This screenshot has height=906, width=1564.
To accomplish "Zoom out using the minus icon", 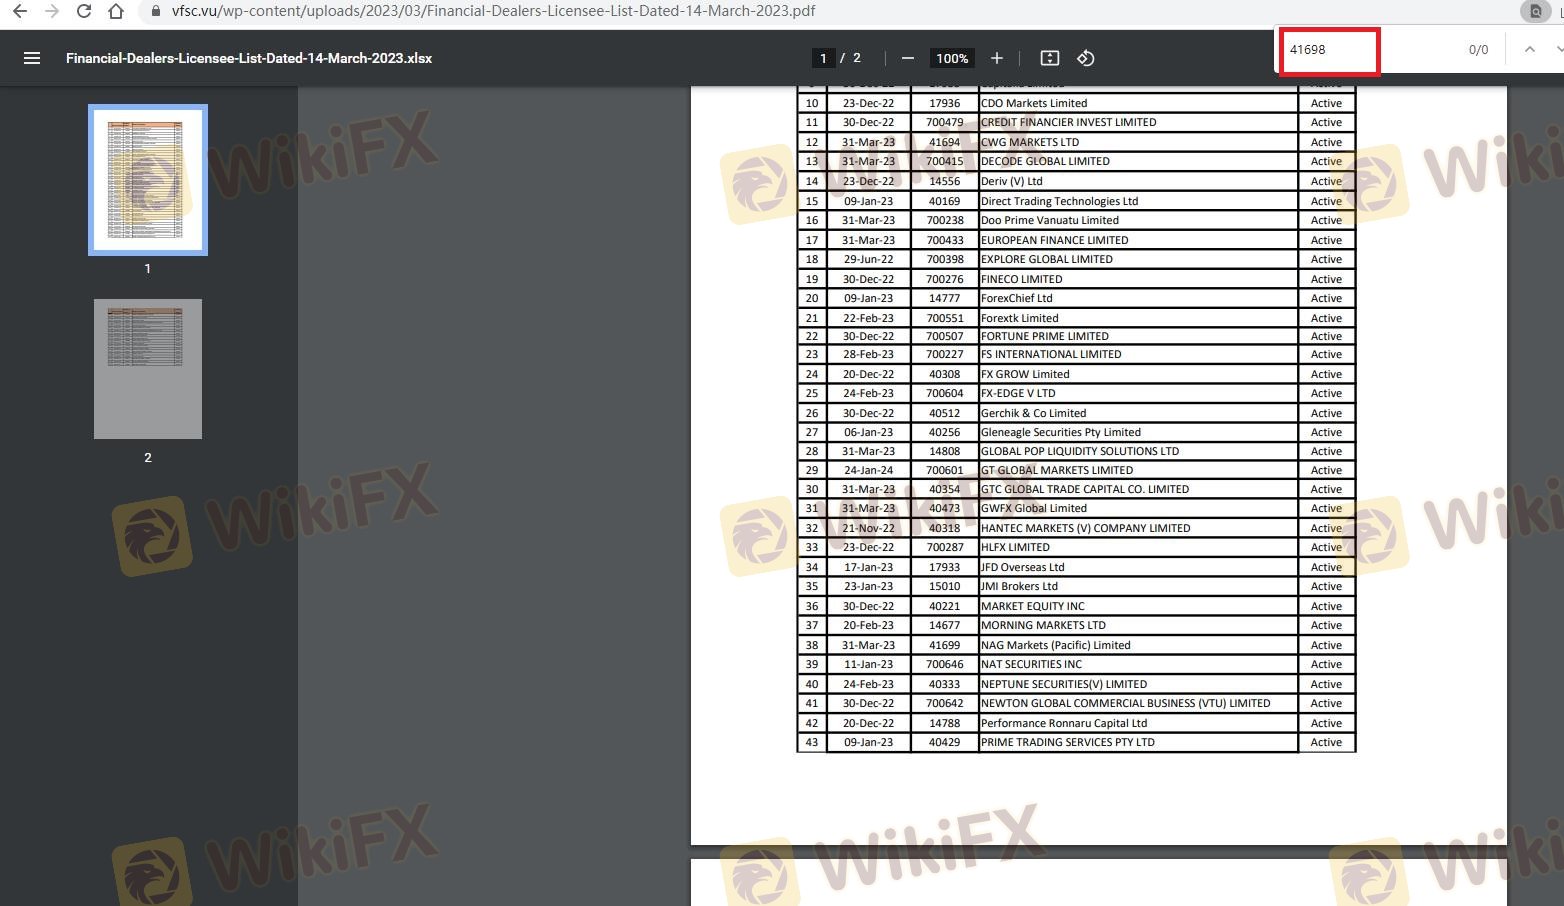I will tap(907, 58).
